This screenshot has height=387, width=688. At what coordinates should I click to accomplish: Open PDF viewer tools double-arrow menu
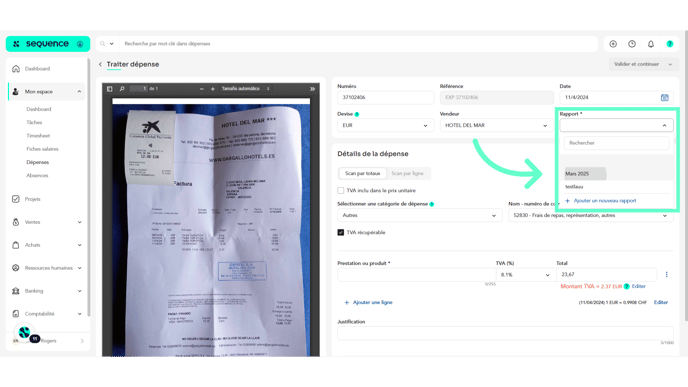pos(312,89)
